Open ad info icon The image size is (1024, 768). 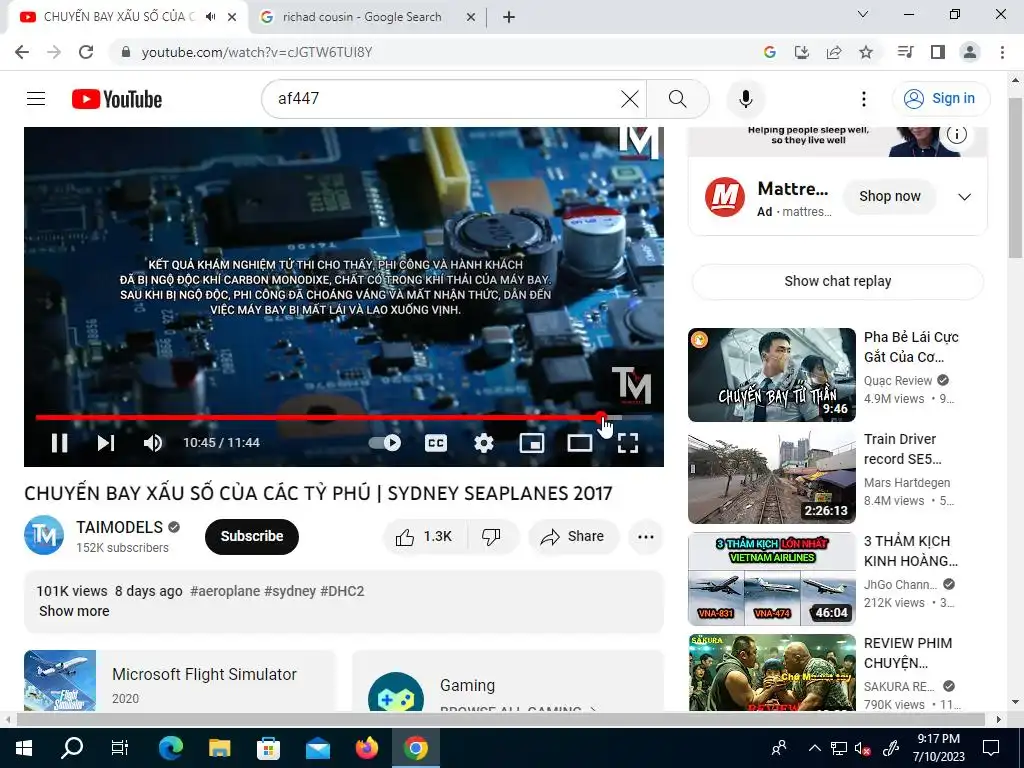[957, 135]
